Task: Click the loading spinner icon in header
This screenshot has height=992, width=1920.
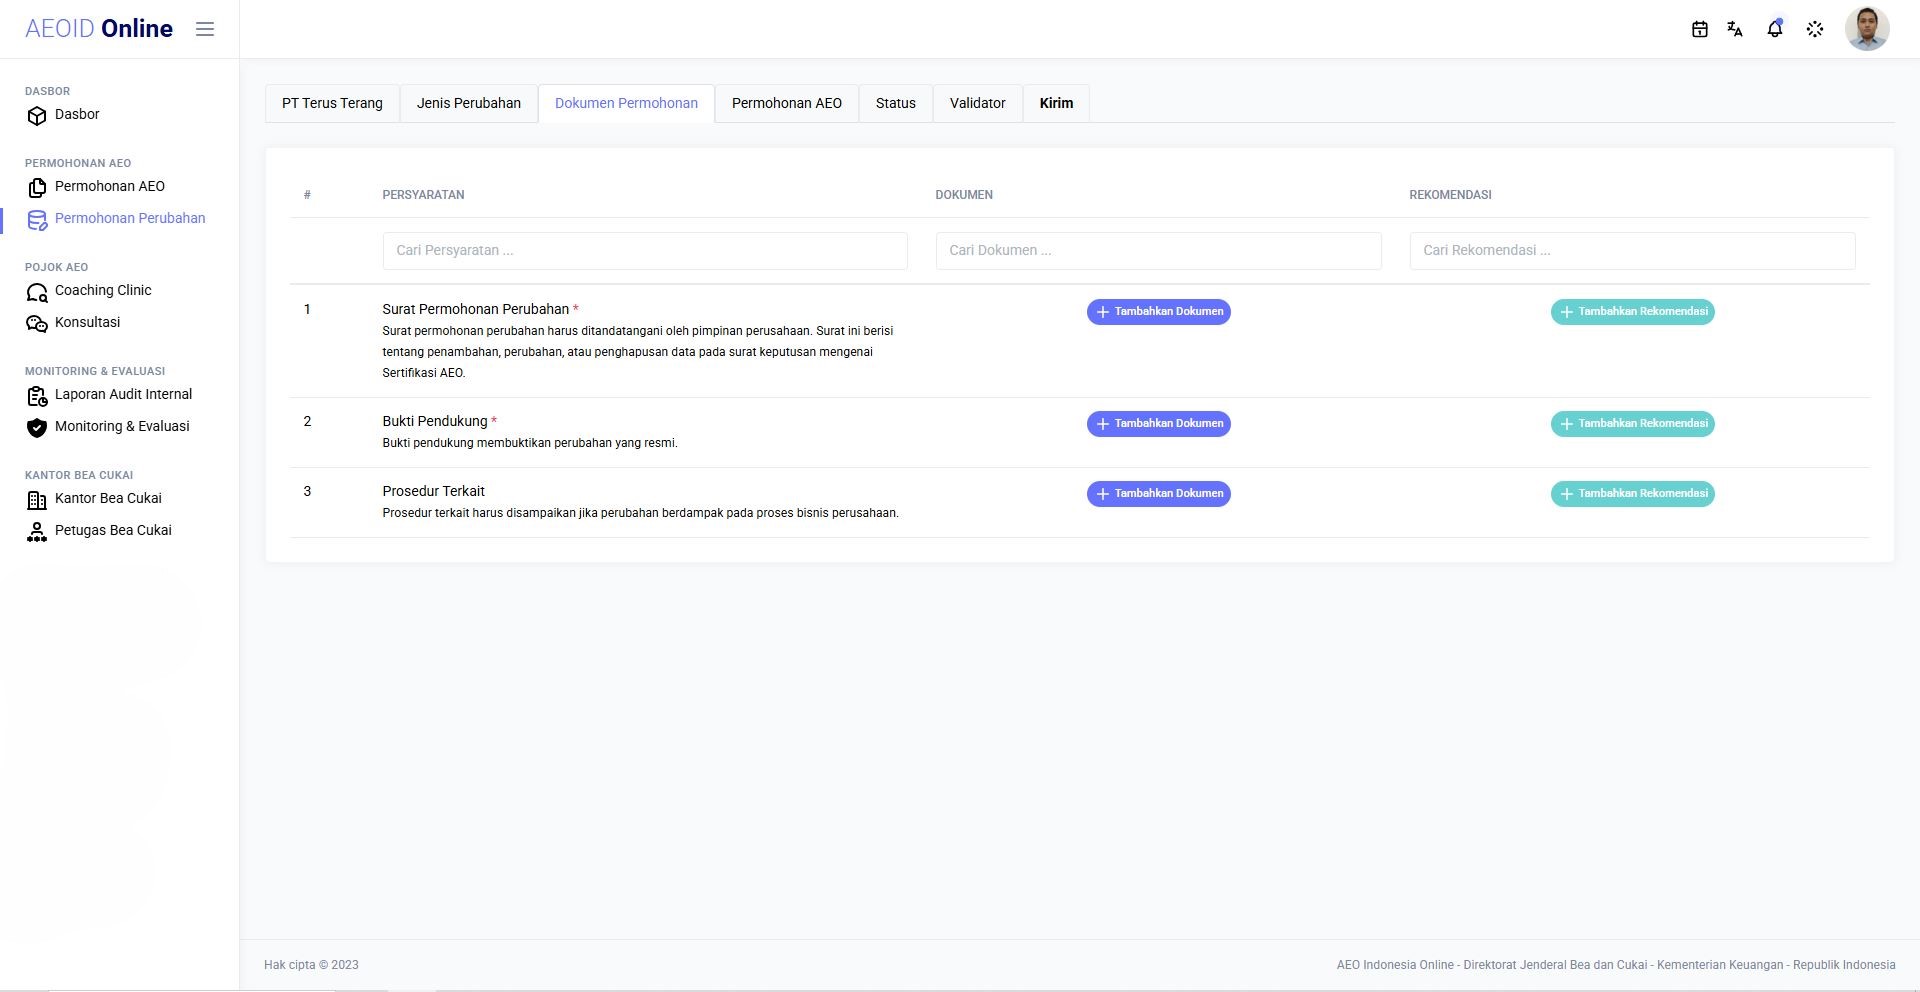Action: 1815,29
